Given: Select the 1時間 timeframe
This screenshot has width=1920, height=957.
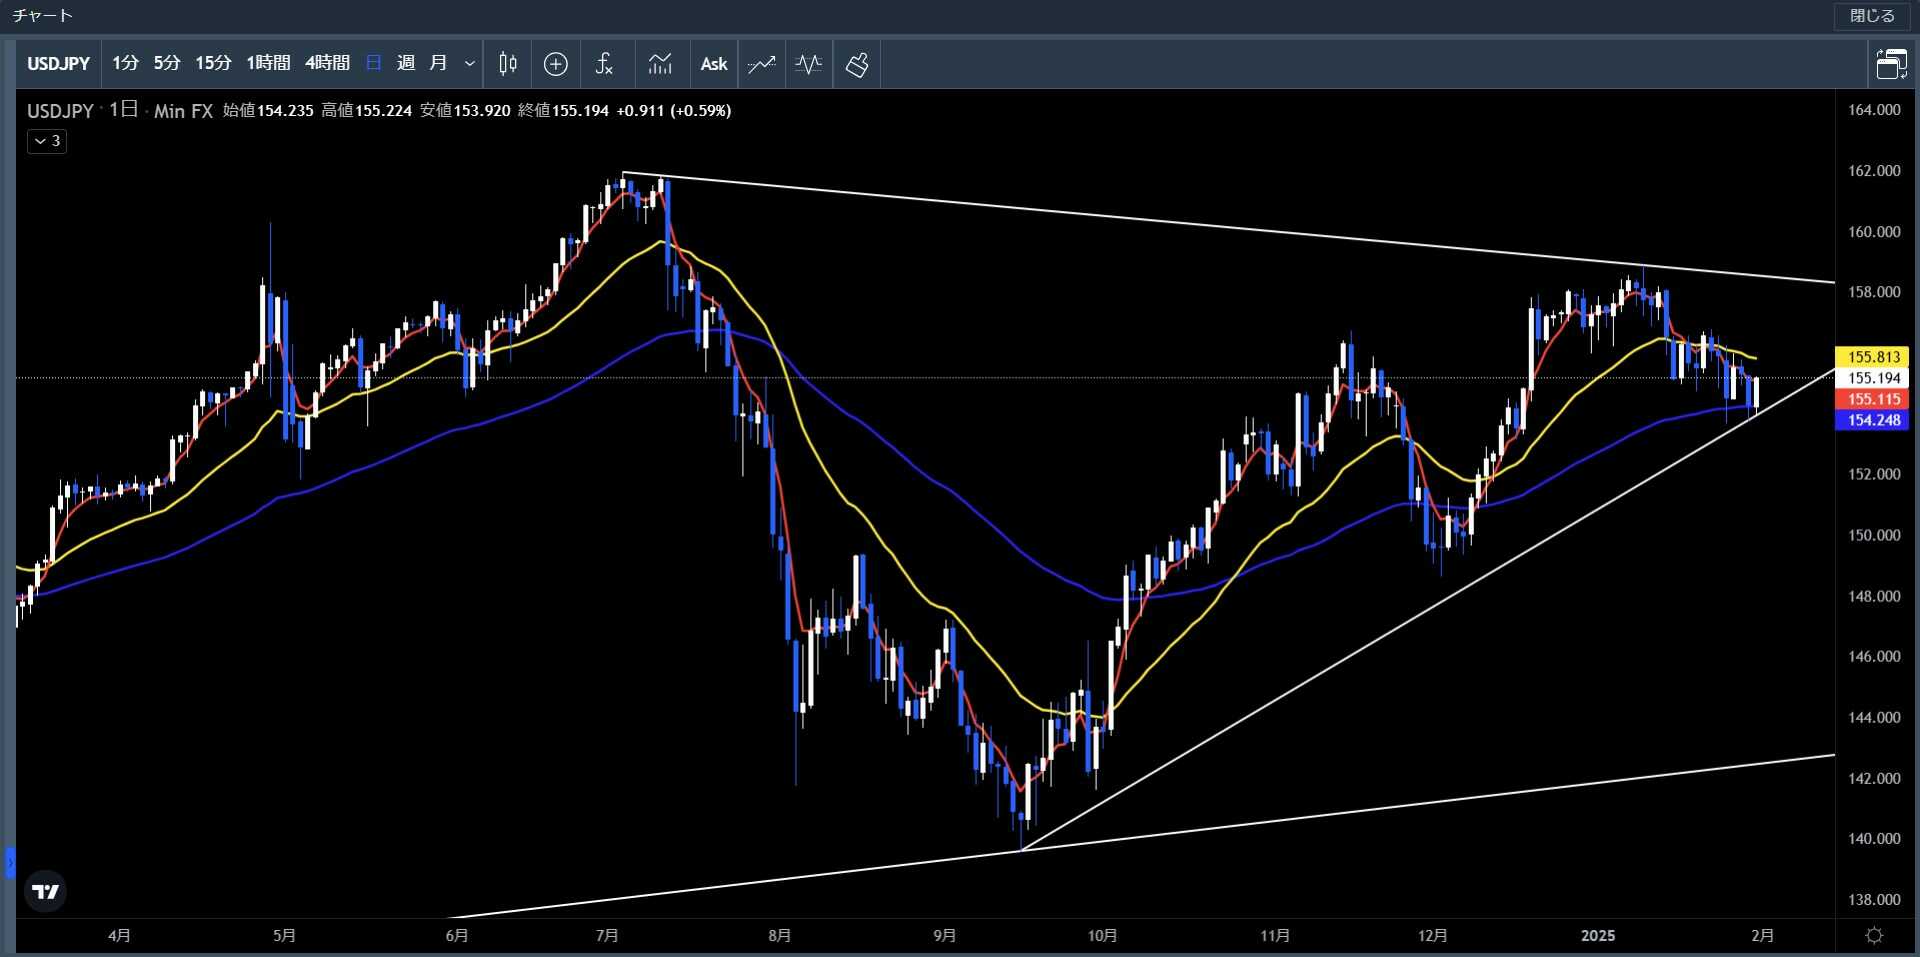Looking at the screenshot, I should coord(268,63).
